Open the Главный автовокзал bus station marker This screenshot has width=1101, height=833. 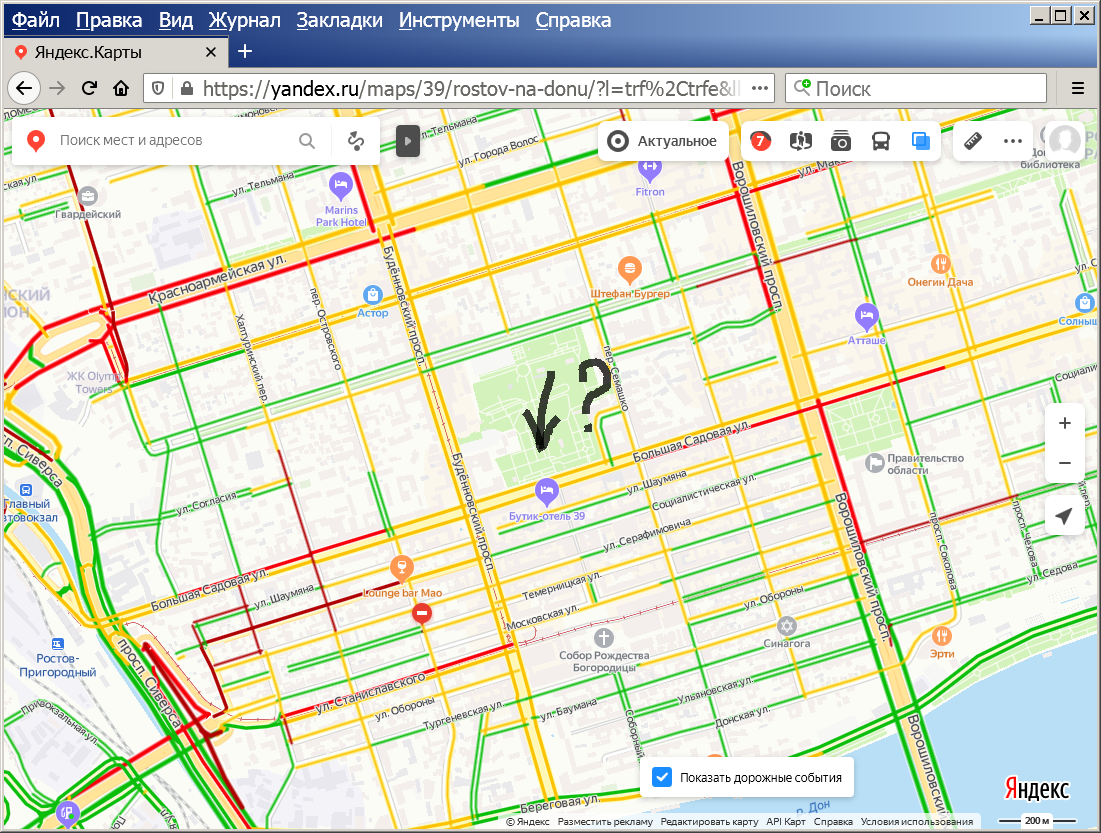(26, 490)
